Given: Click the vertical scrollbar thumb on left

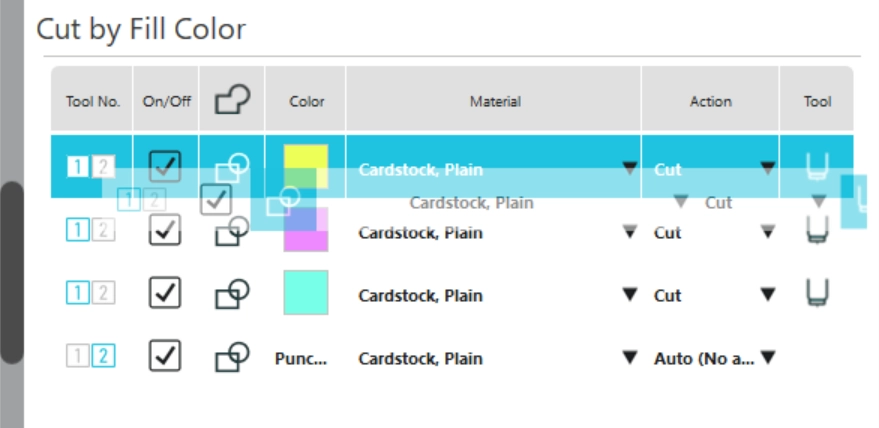Looking at the screenshot, I should pyautogui.click(x=11, y=272).
